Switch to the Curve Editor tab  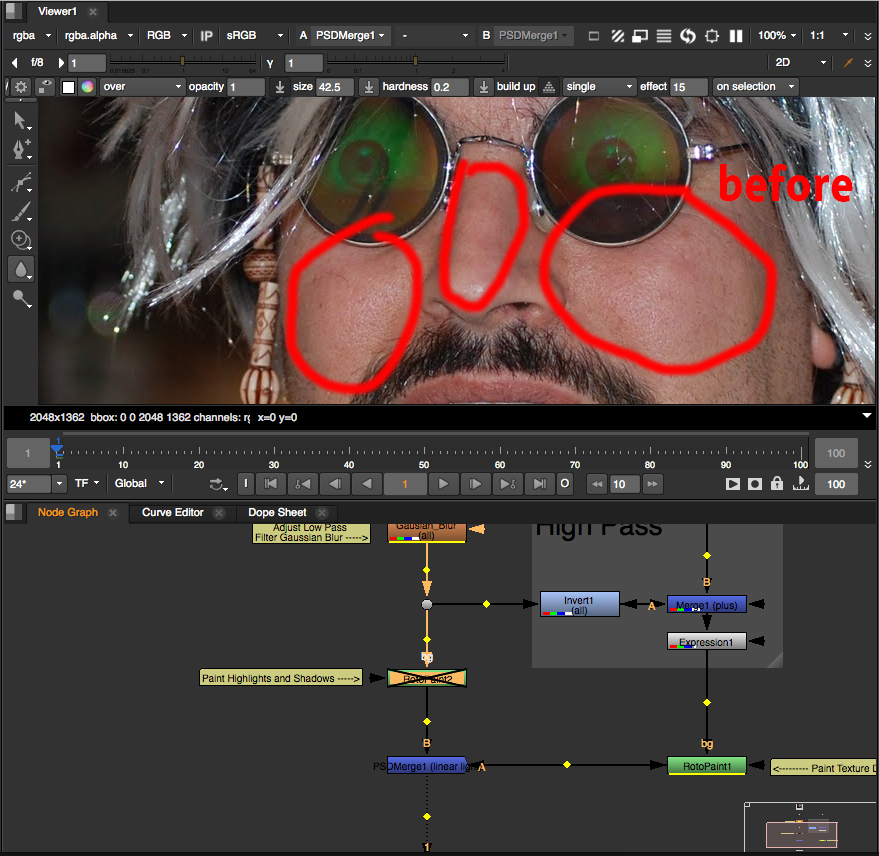coord(172,513)
